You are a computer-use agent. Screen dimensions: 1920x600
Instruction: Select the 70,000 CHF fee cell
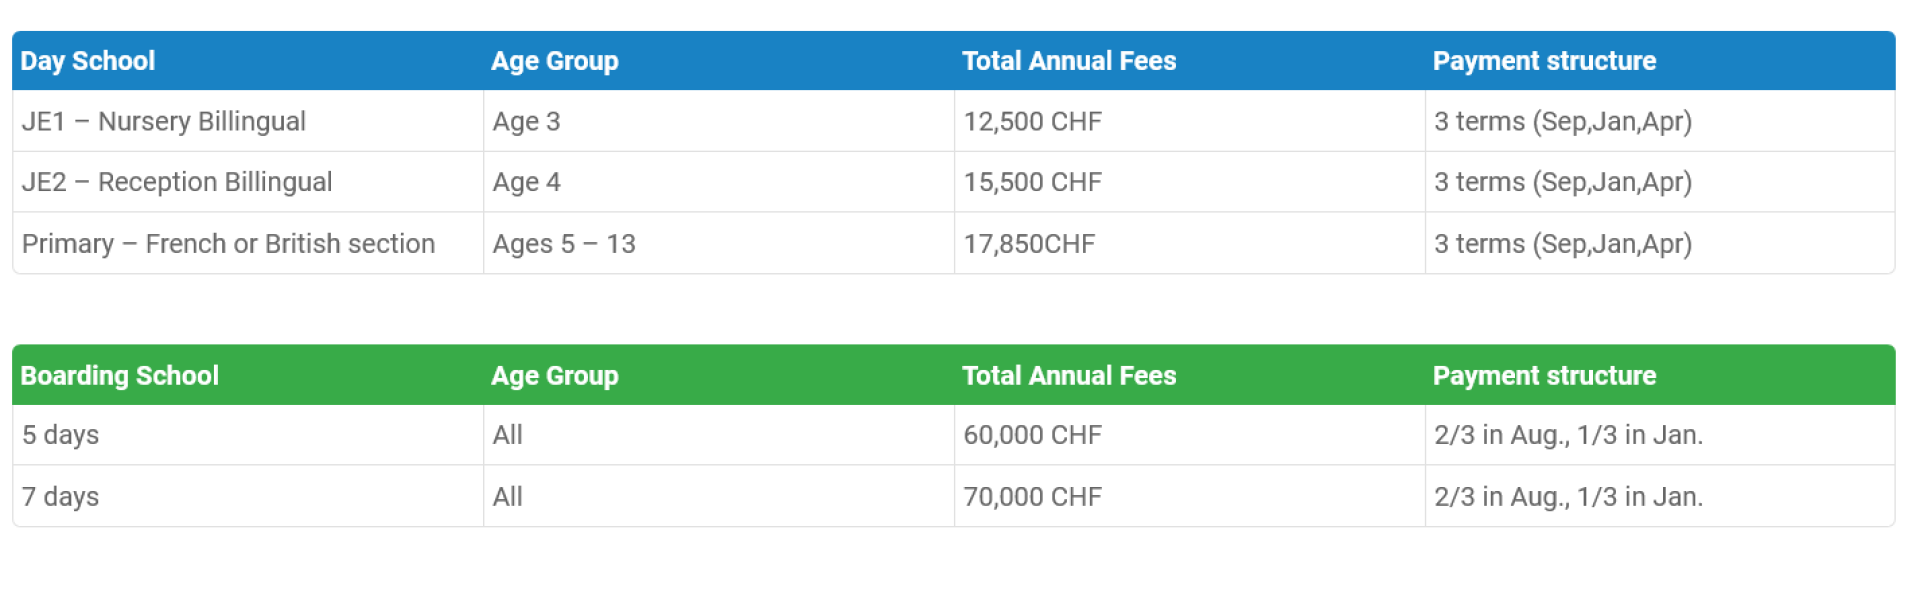[x=1032, y=497]
